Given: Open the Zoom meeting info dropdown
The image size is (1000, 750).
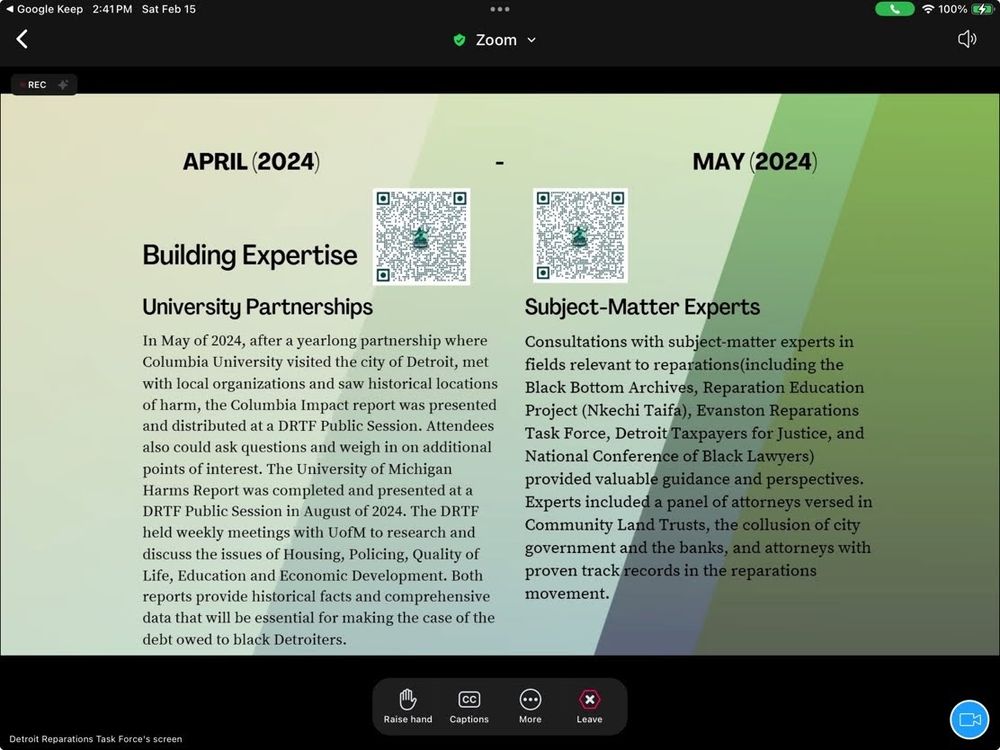Looking at the screenshot, I should tap(495, 40).
